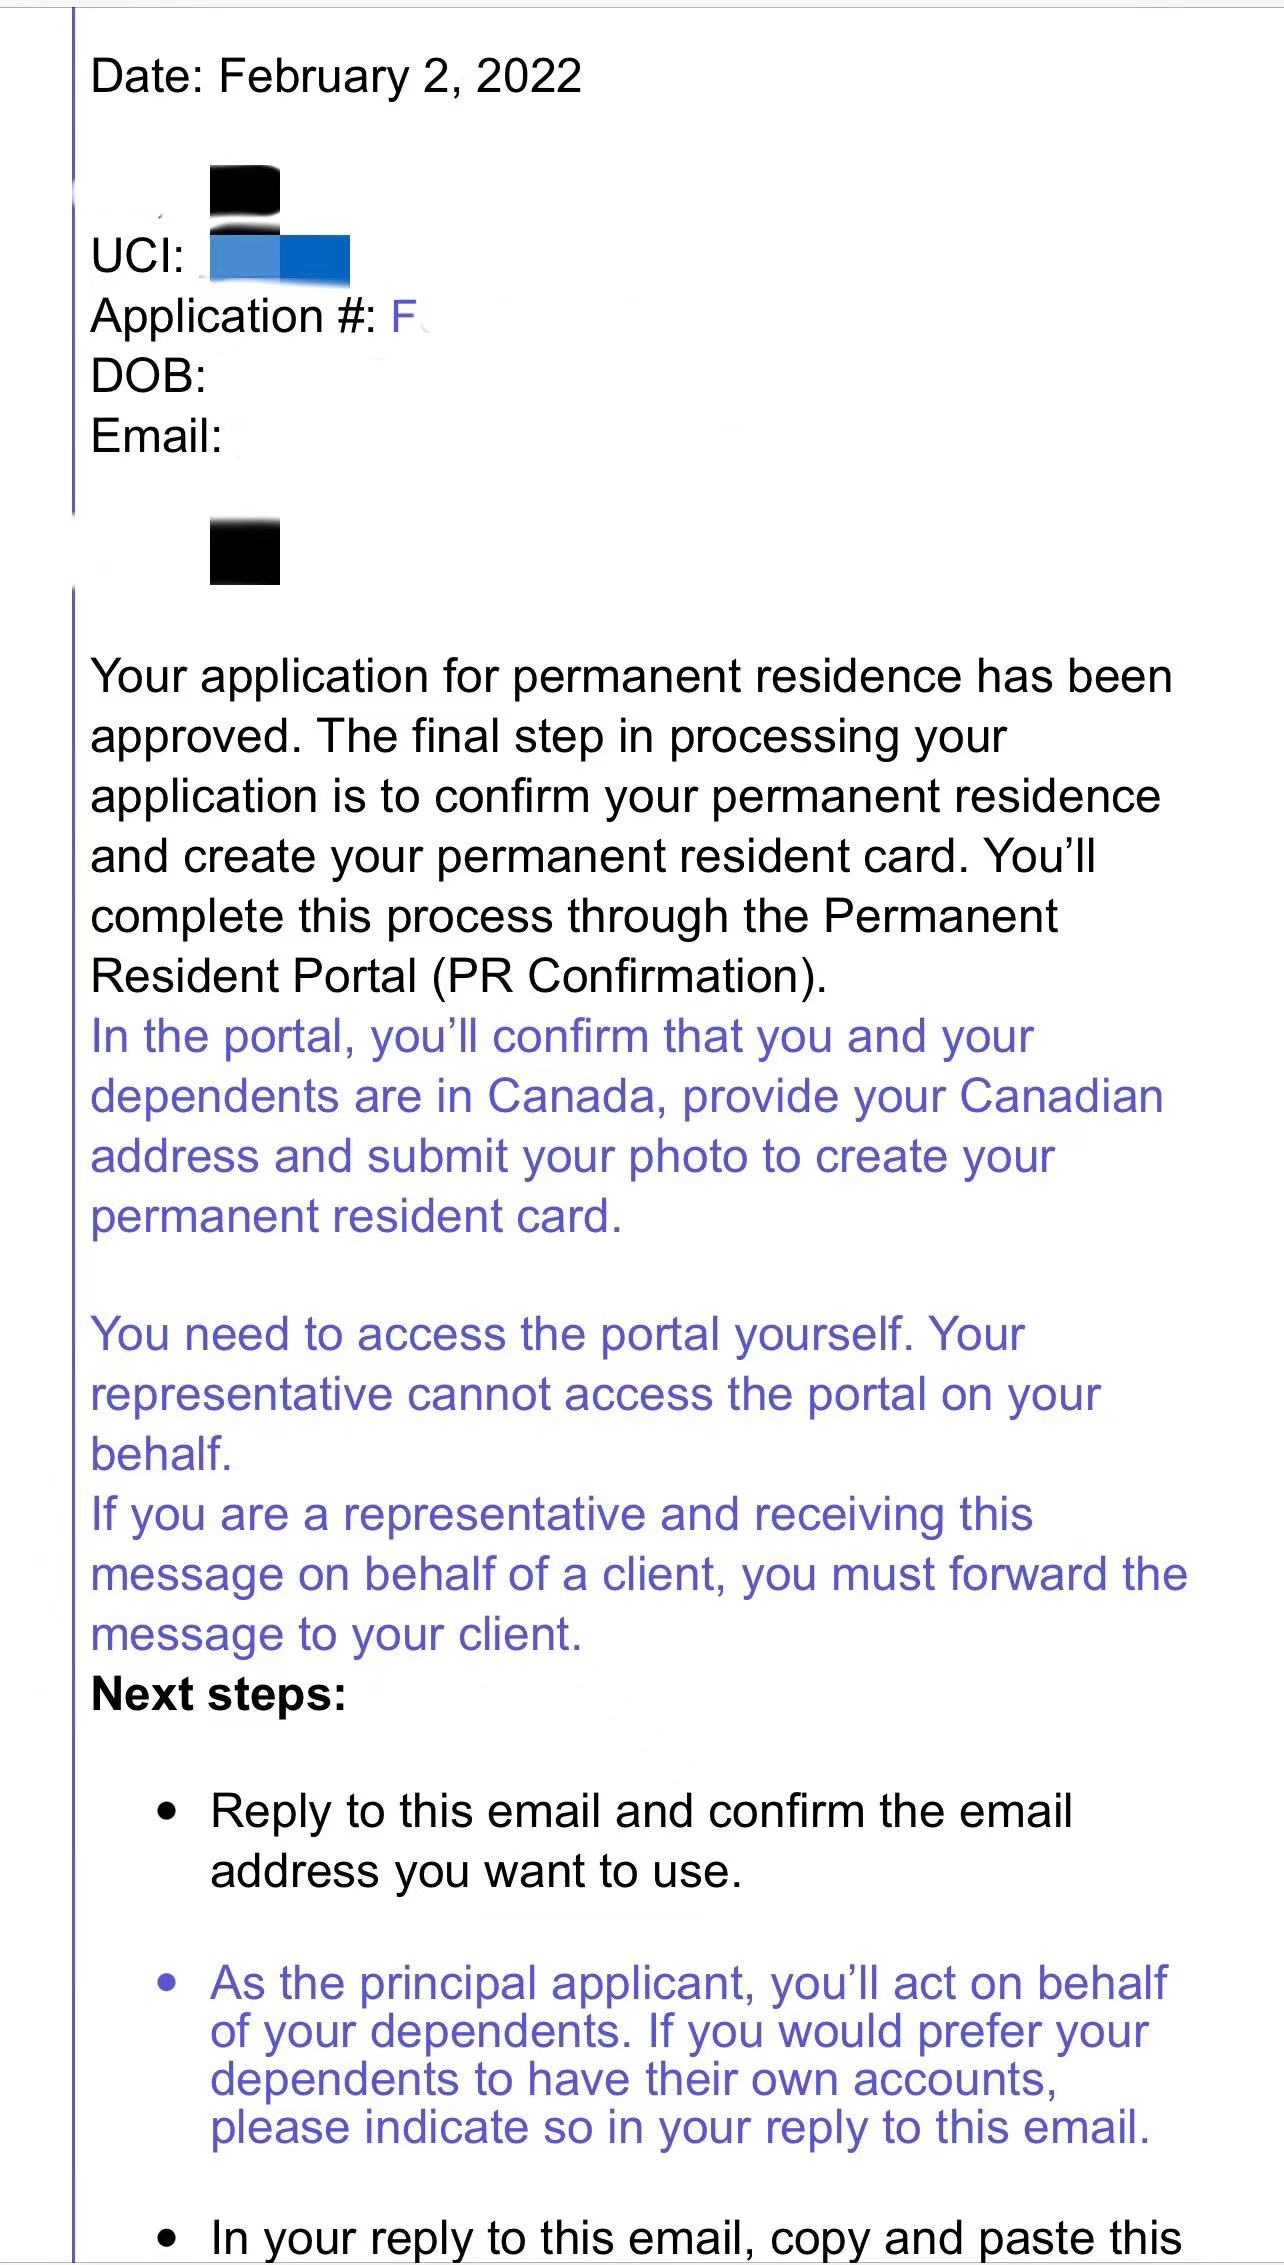Viewport: 1284px width, 2265px height.
Task: Click the 'Next steps:' bold heading
Action: point(218,1695)
